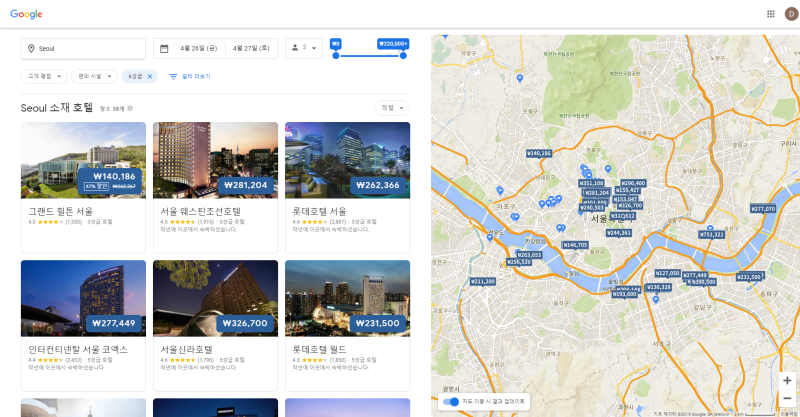Open the calendar icon in the date picker
Screen dimensions: 800x417
(164, 48)
